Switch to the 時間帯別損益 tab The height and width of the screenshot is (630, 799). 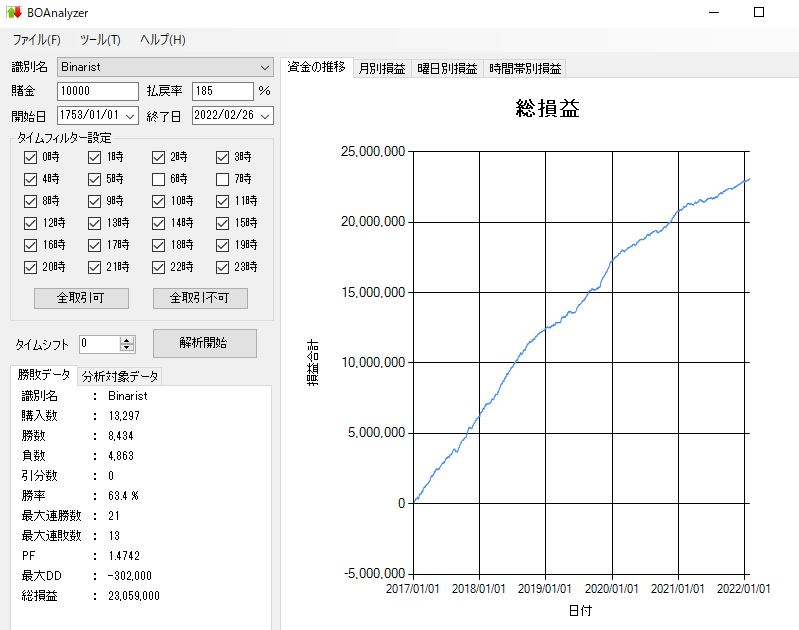(525, 68)
